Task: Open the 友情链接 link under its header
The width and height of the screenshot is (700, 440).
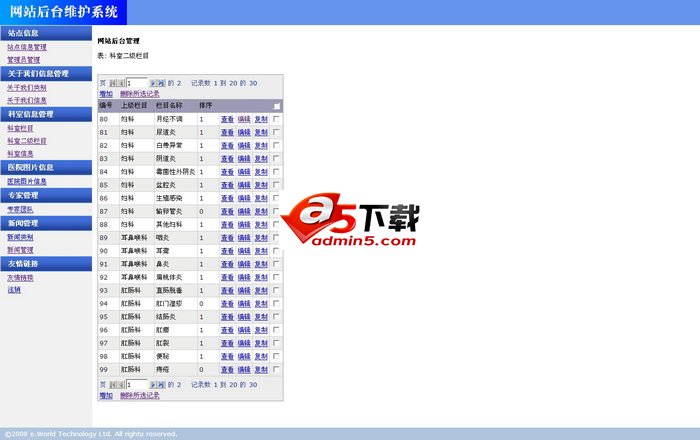Action: coord(20,278)
